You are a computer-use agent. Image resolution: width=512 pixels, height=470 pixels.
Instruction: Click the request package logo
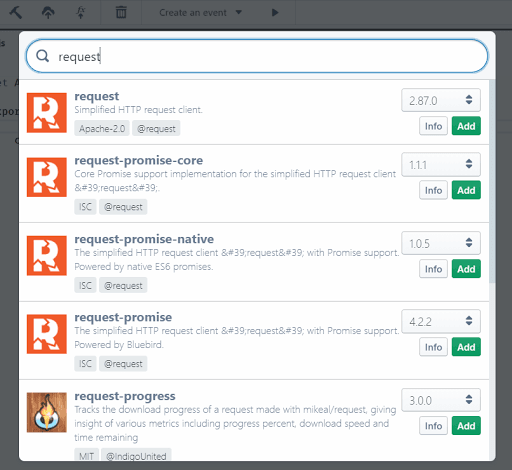pos(47,113)
